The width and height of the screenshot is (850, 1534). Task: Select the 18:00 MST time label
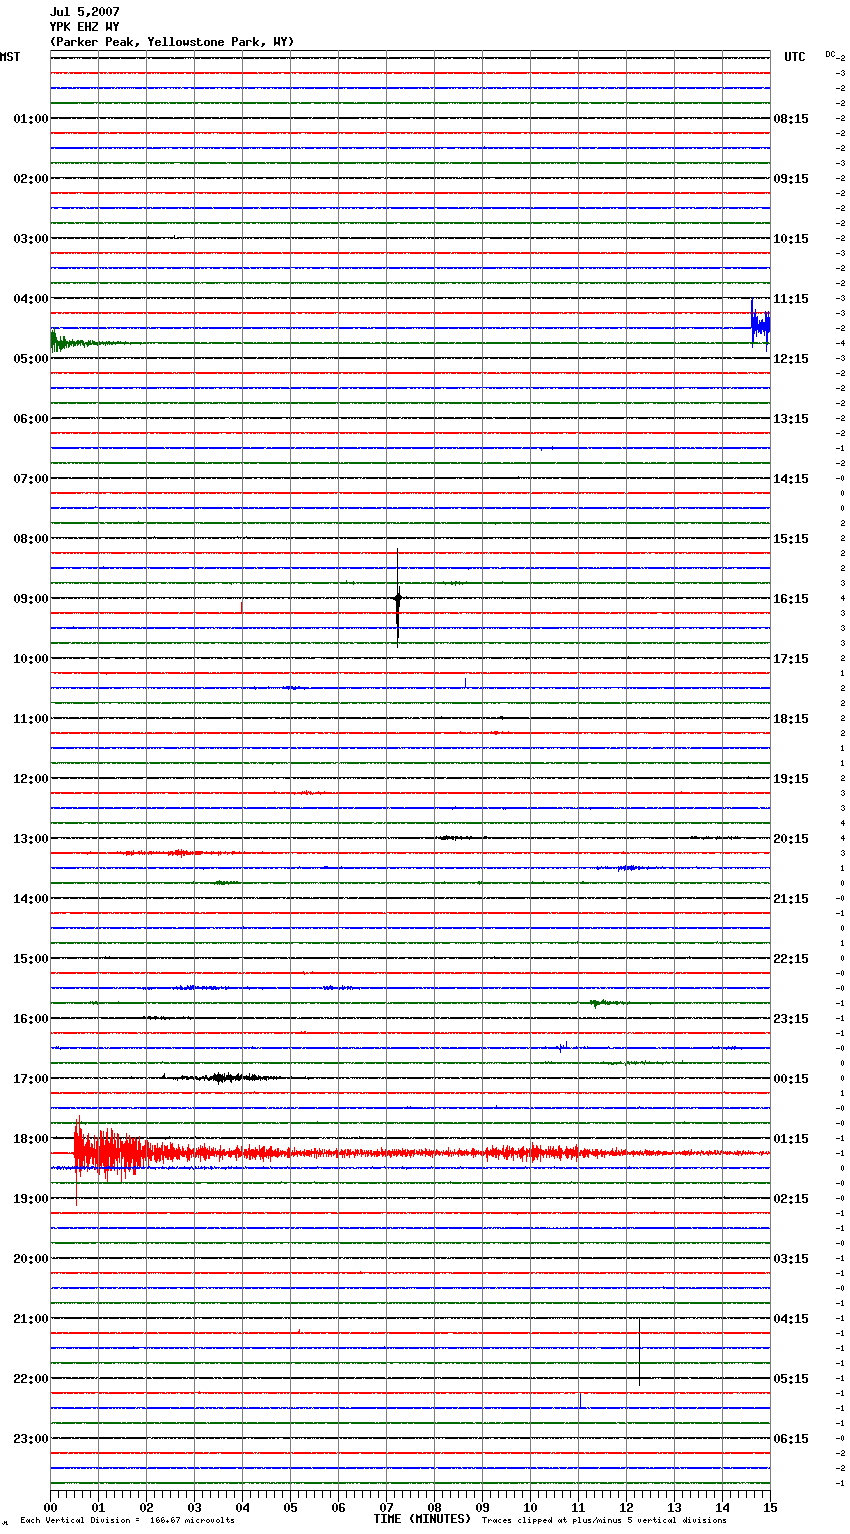(x=30, y=1139)
